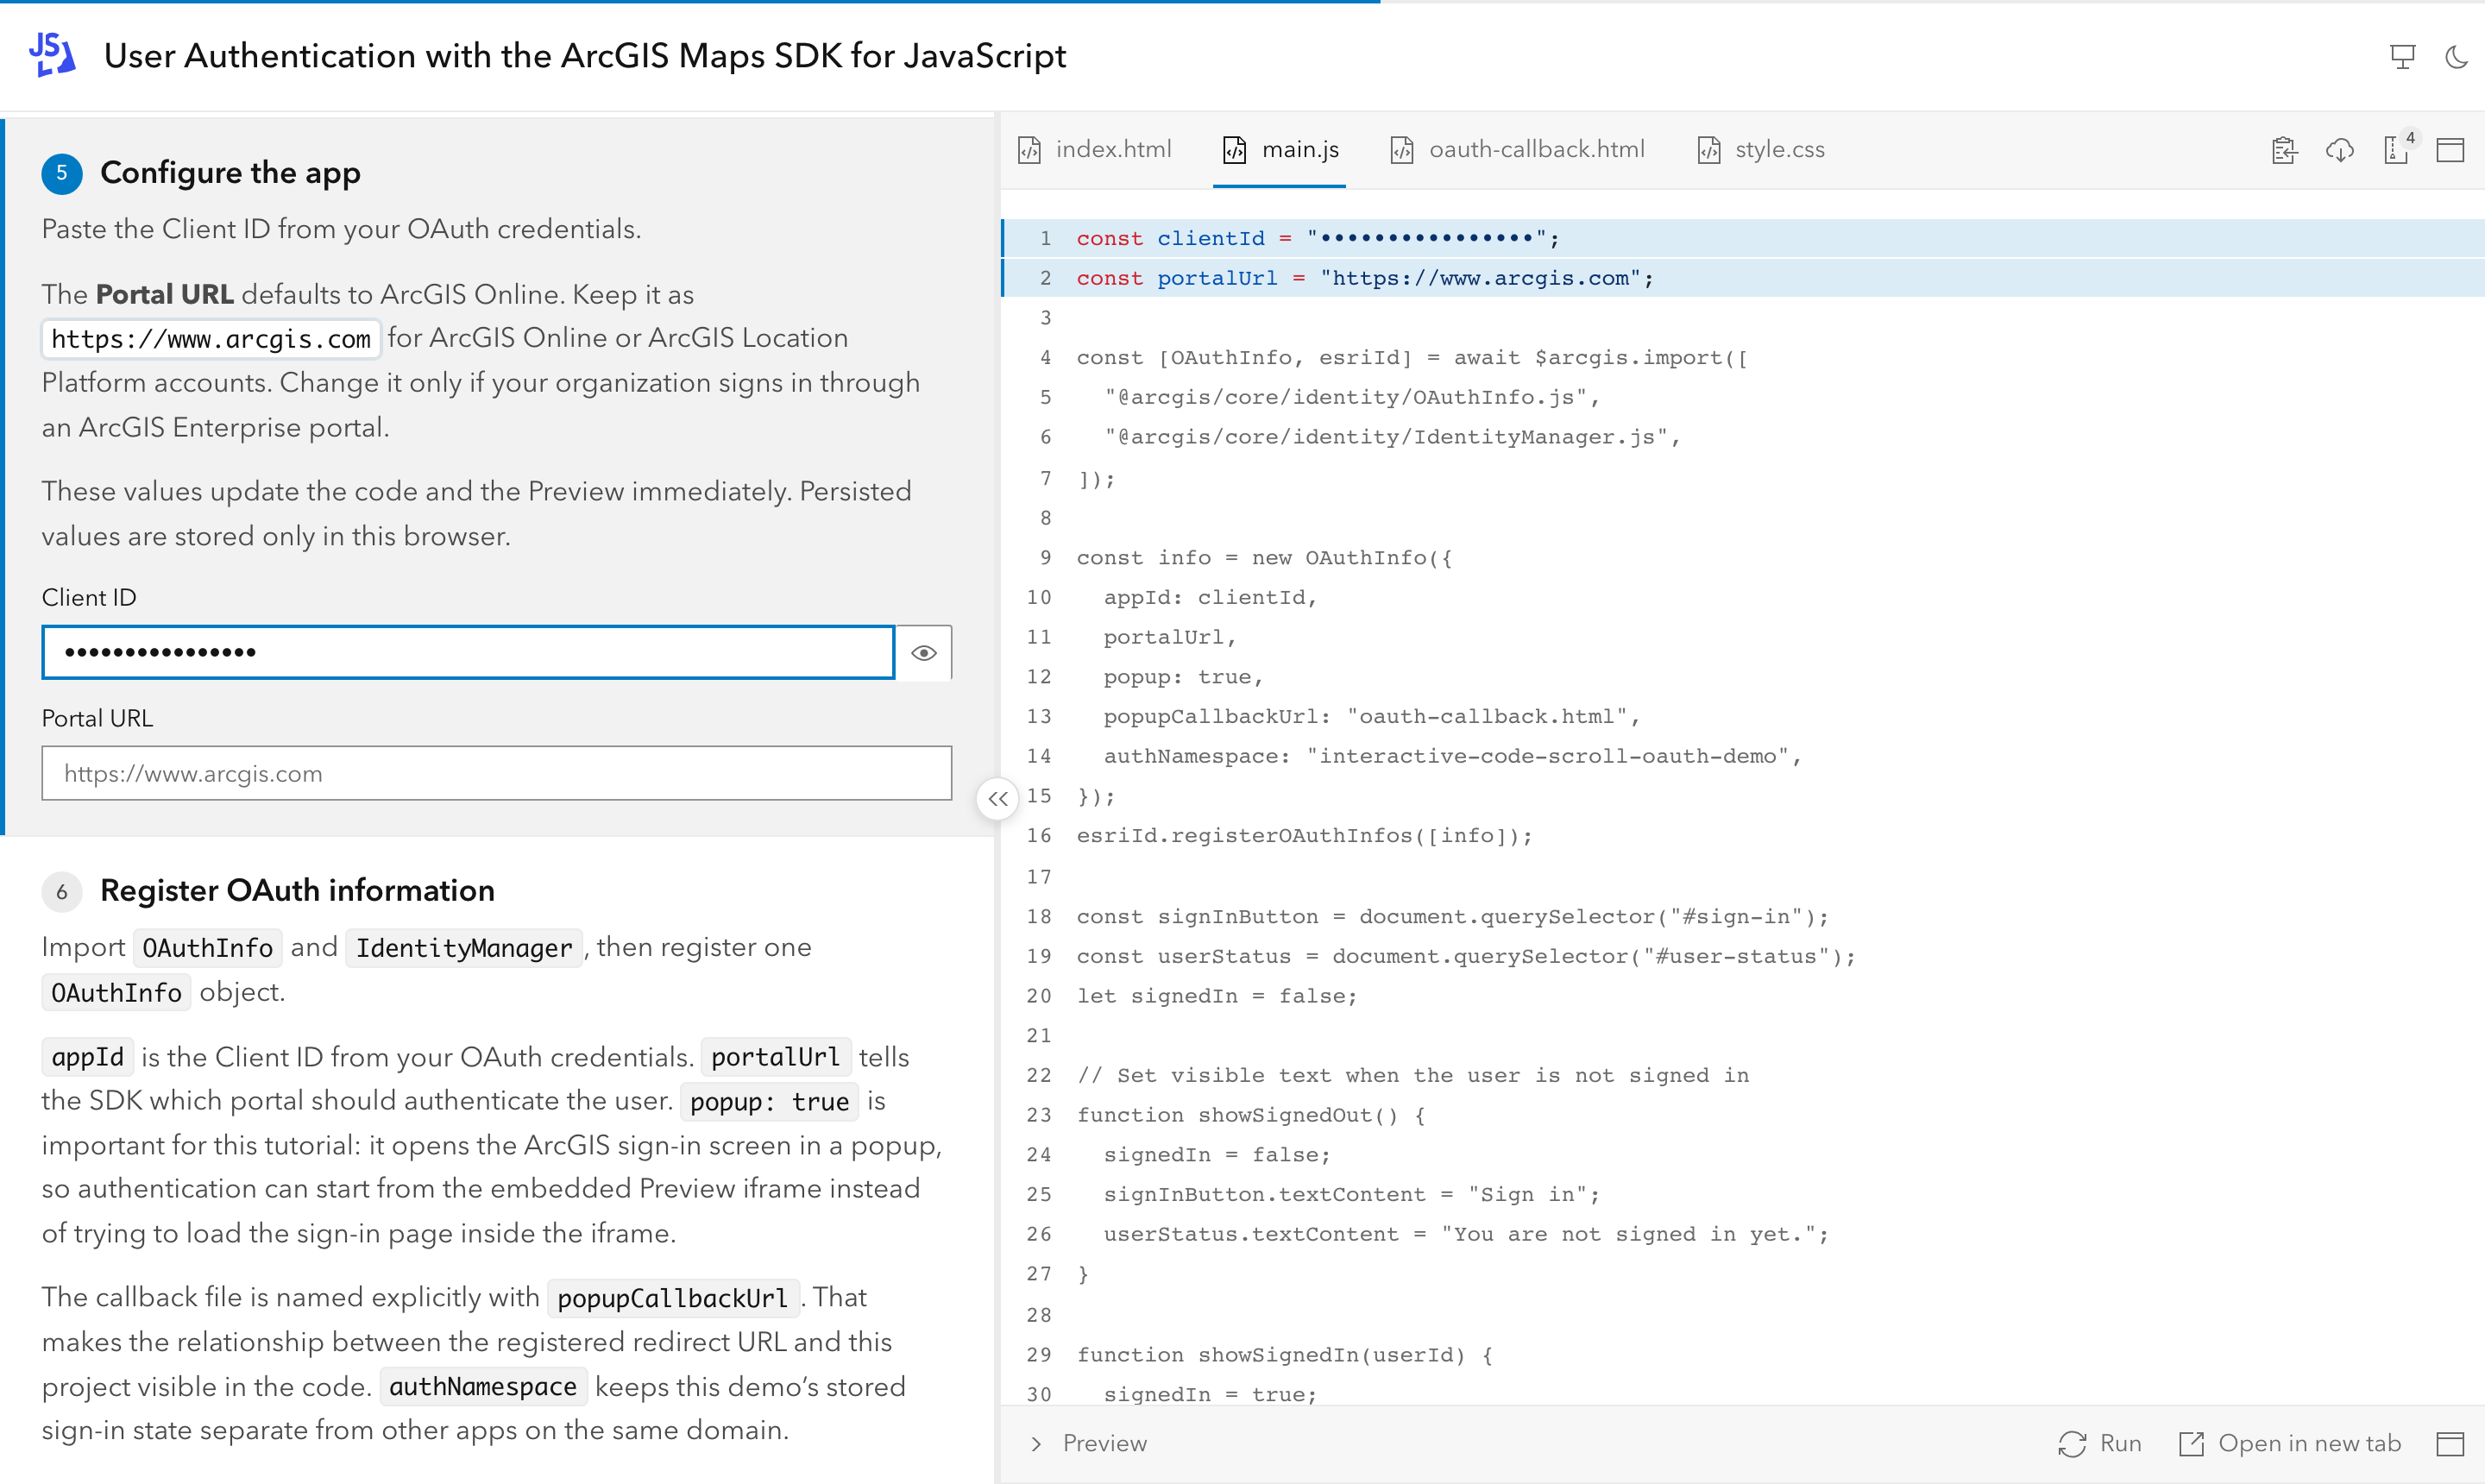Expand the Preview panel chevron
The height and width of the screenshot is (1484, 2485).
click(x=1036, y=1443)
